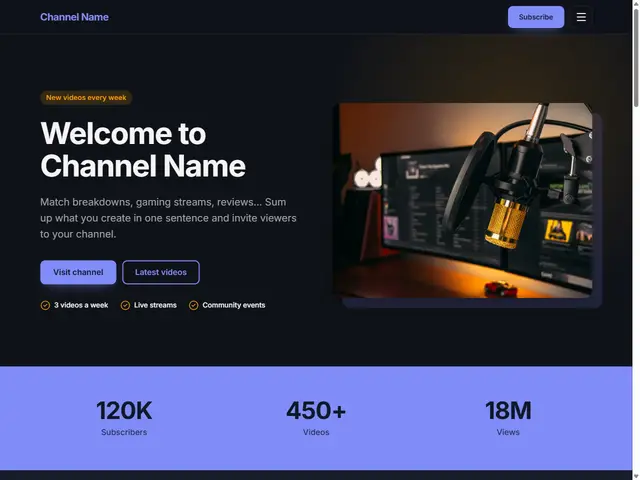Select the '3 videos a week' text
The width and height of the screenshot is (640, 480).
[81, 305]
